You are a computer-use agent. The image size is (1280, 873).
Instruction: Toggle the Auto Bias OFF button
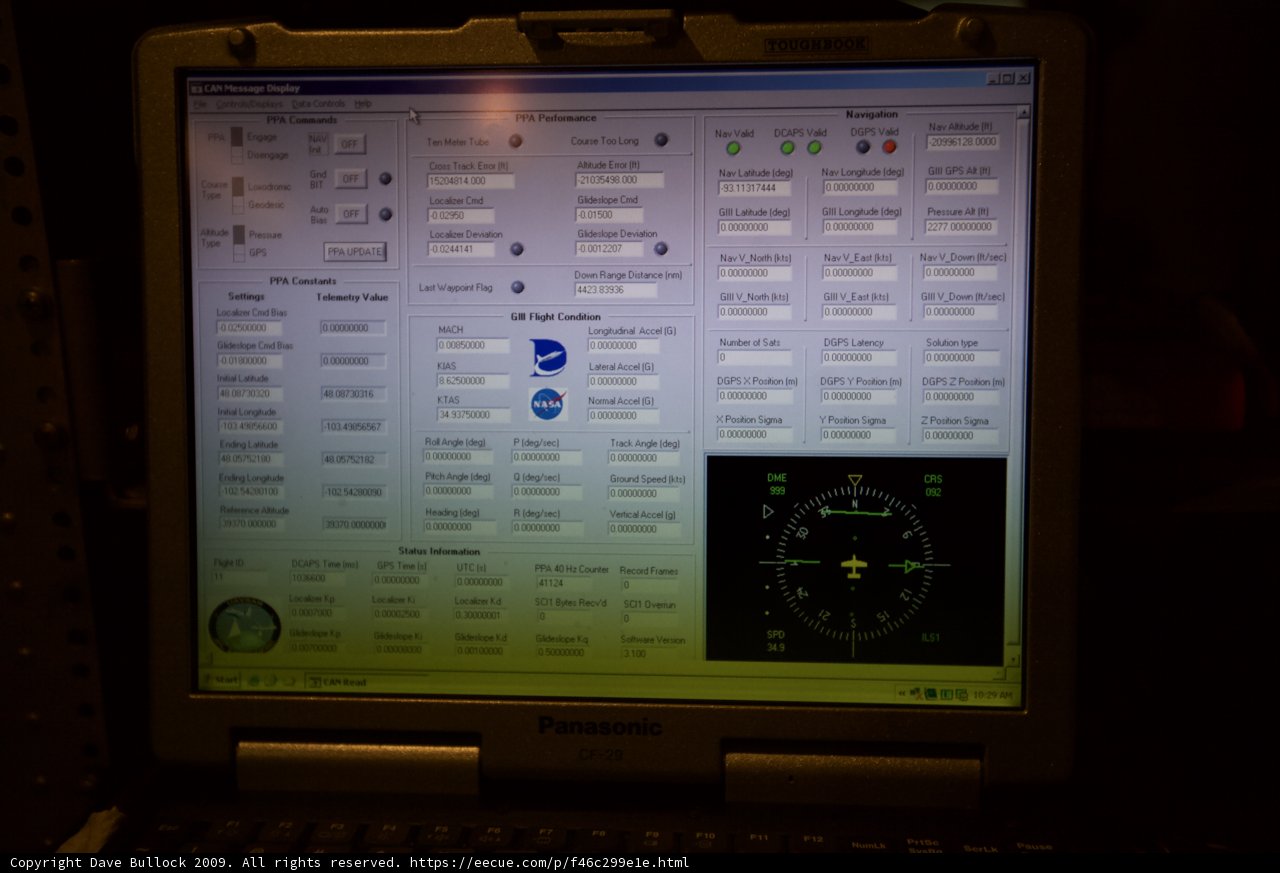point(351,214)
